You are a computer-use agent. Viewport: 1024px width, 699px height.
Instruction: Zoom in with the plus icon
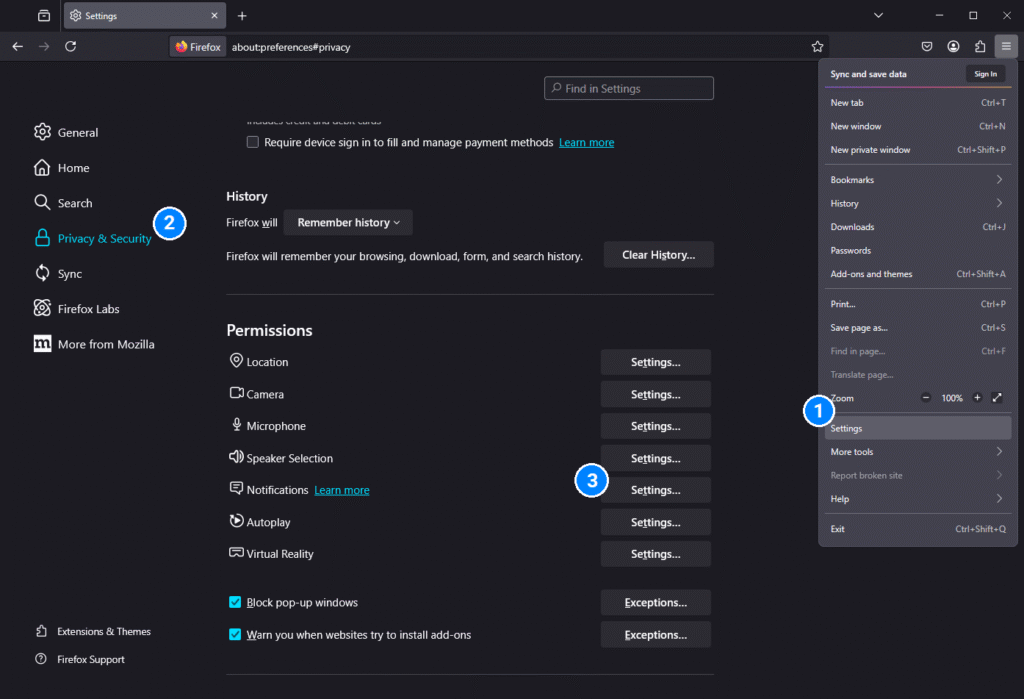[x=977, y=398]
